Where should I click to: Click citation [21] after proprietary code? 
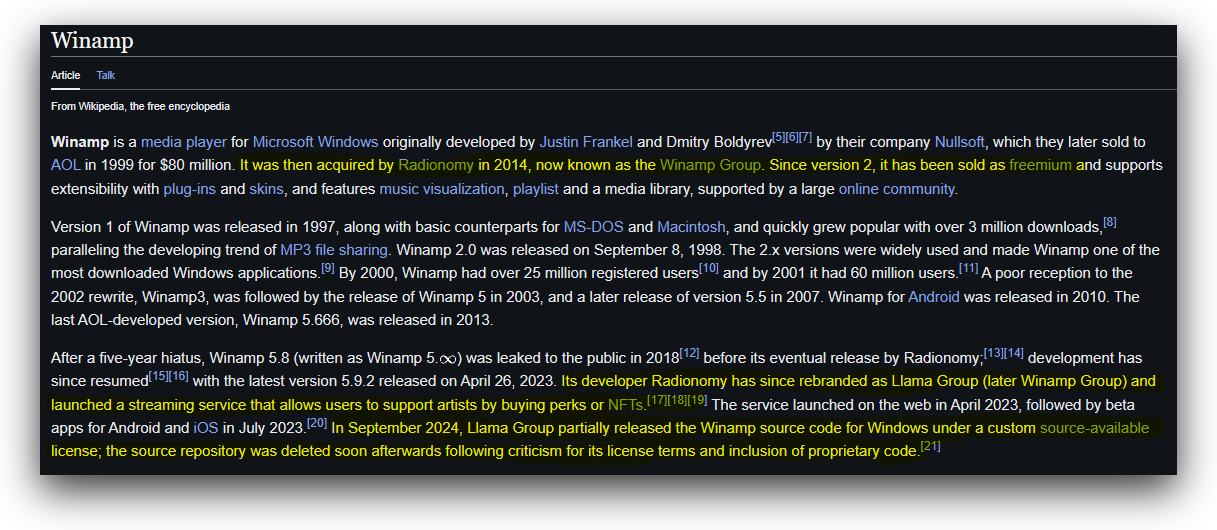[x=931, y=446]
